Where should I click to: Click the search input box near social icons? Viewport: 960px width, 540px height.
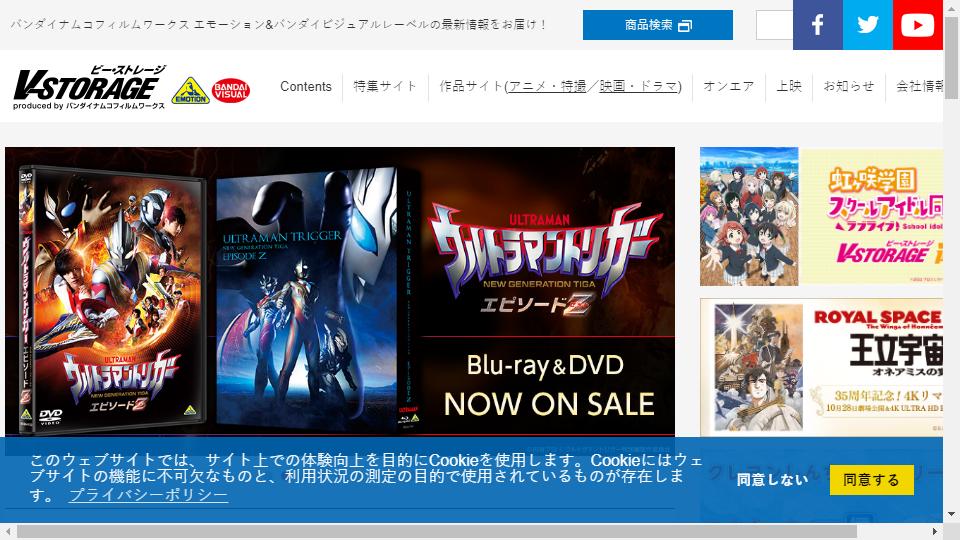774,25
